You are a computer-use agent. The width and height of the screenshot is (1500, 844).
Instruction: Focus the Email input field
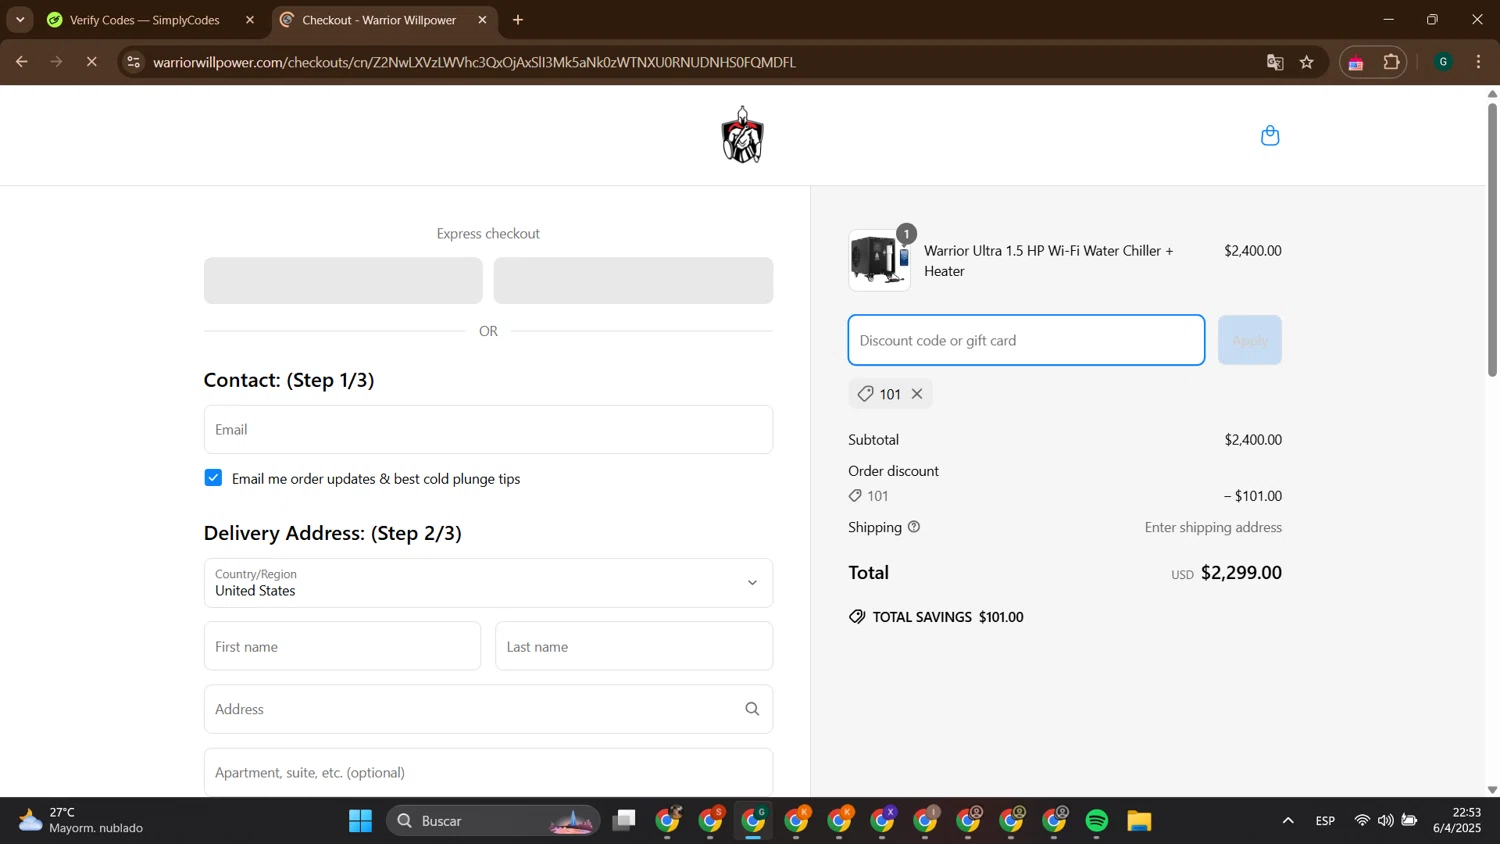[488, 429]
